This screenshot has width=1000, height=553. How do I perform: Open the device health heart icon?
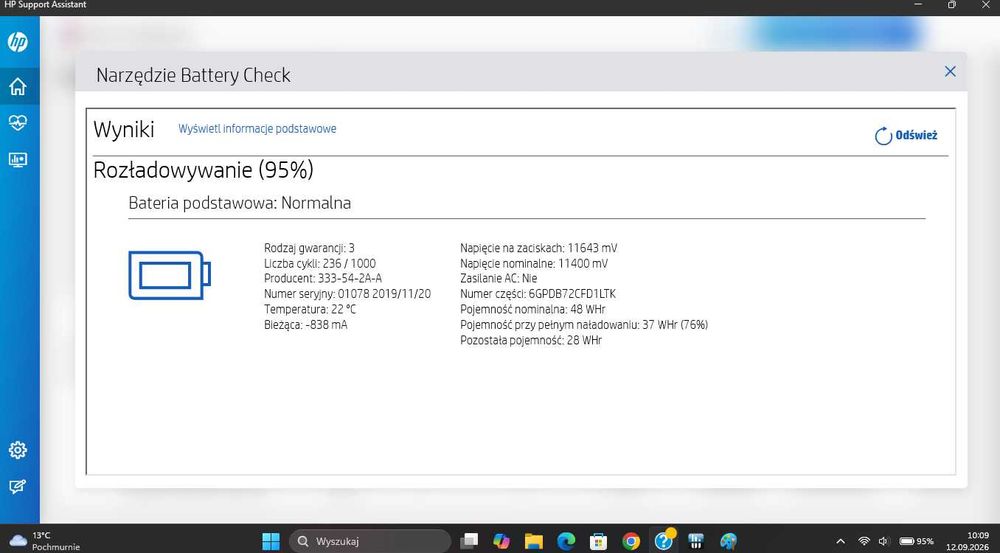tap(18, 122)
